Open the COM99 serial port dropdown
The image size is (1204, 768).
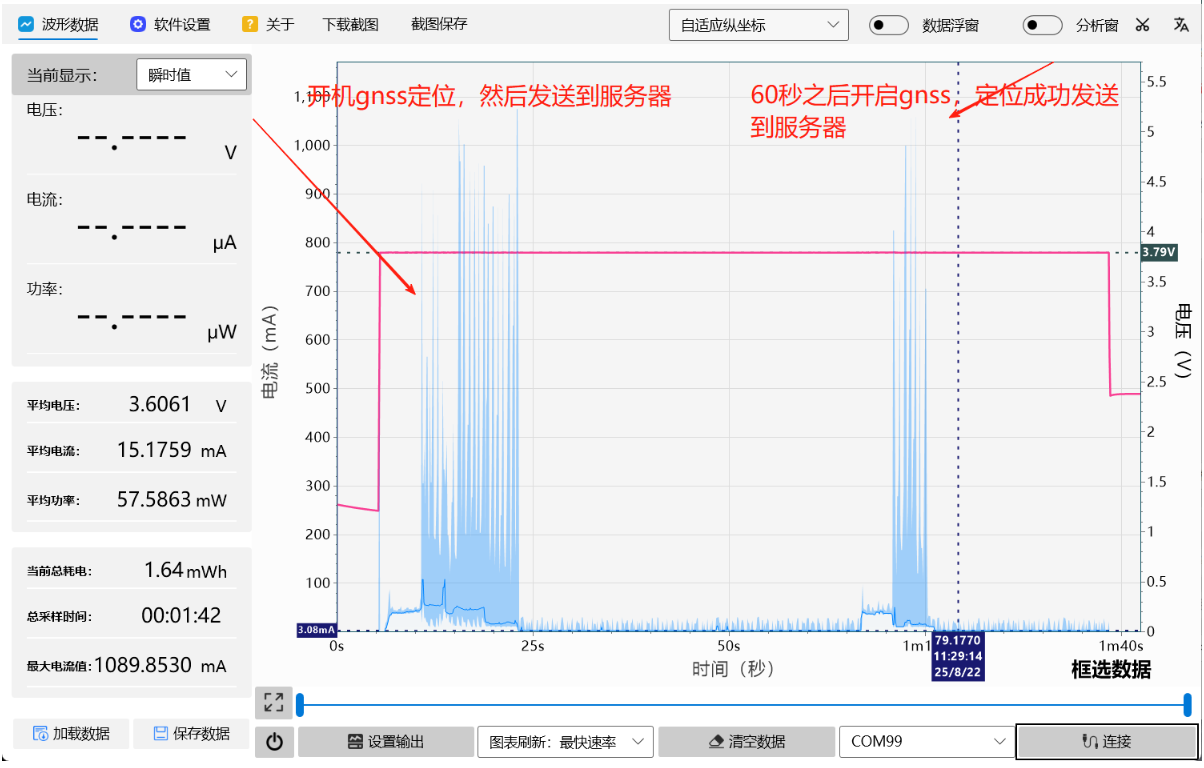coord(926,742)
